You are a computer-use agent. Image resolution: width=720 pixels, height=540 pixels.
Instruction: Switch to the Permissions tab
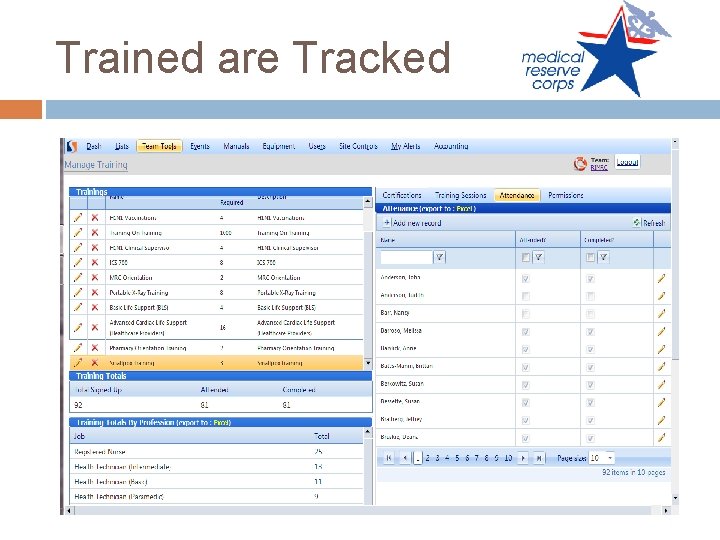point(566,195)
